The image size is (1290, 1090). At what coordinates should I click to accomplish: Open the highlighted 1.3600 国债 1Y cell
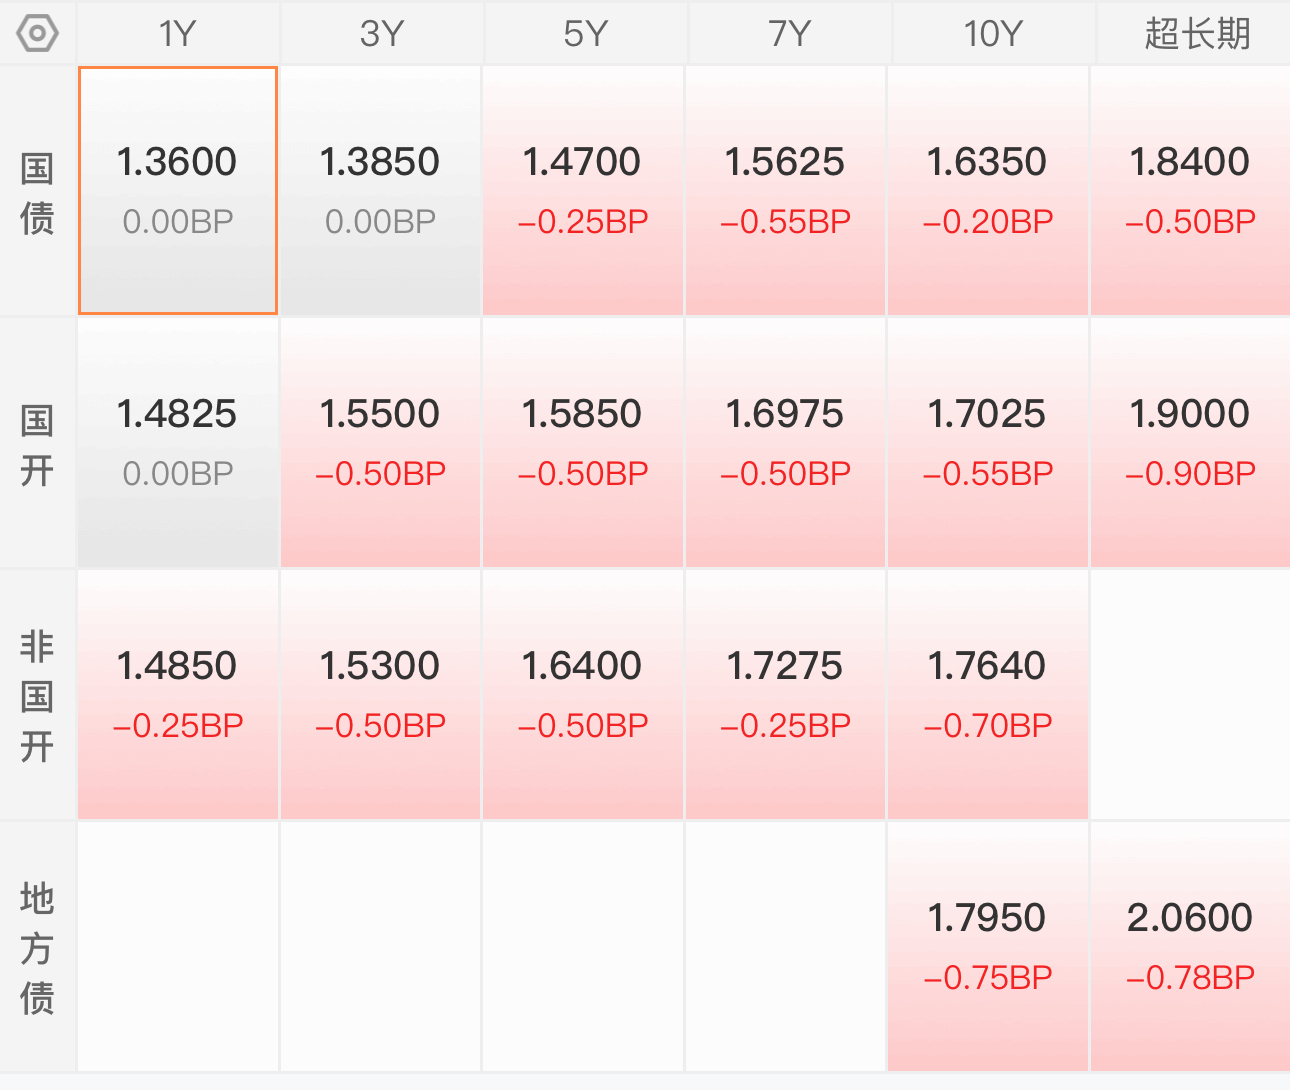(178, 191)
